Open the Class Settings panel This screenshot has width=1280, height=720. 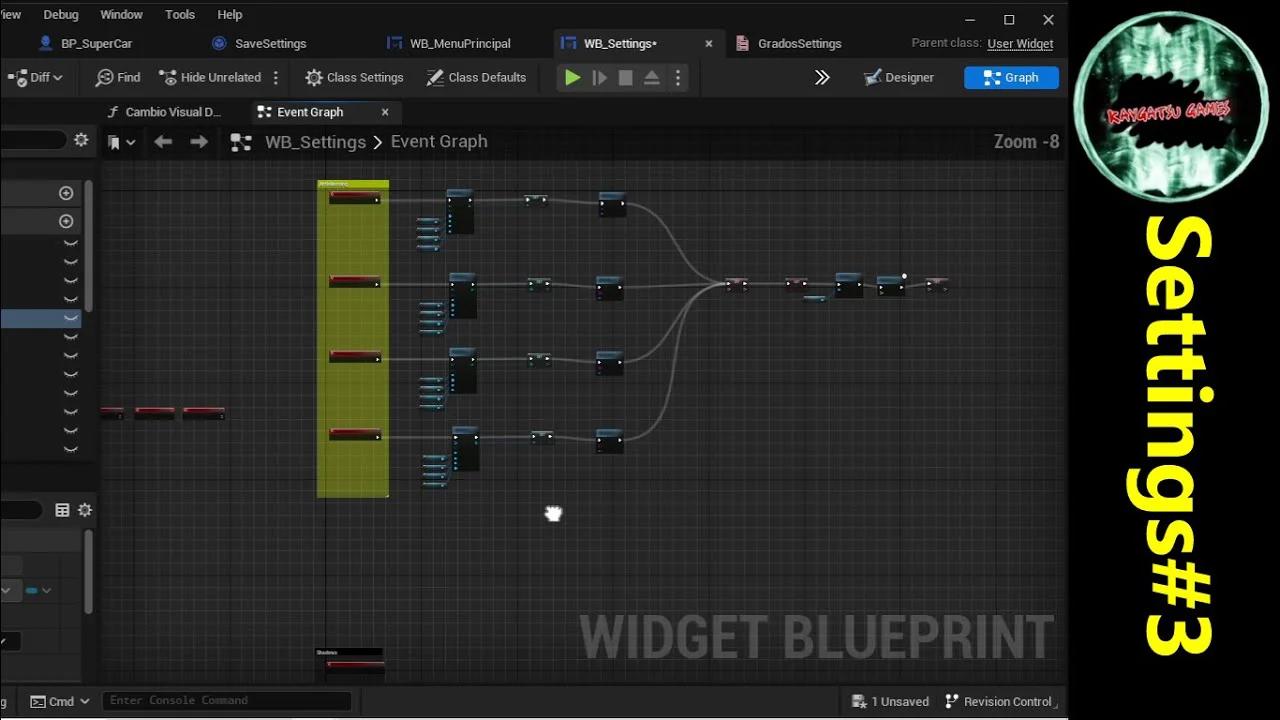[354, 77]
